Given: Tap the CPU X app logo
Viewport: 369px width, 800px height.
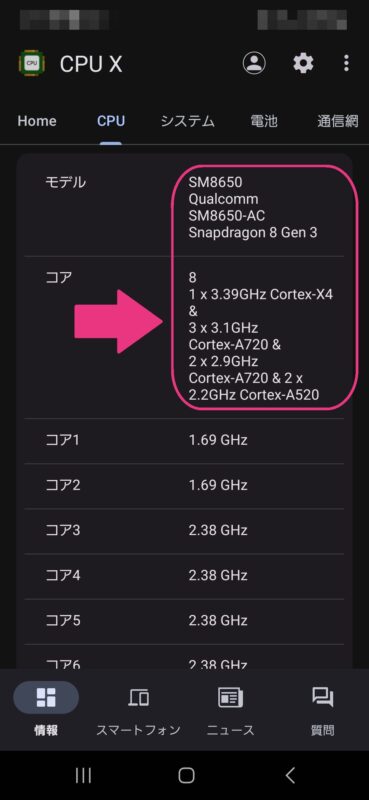Looking at the screenshot, I should coord(32,63).
